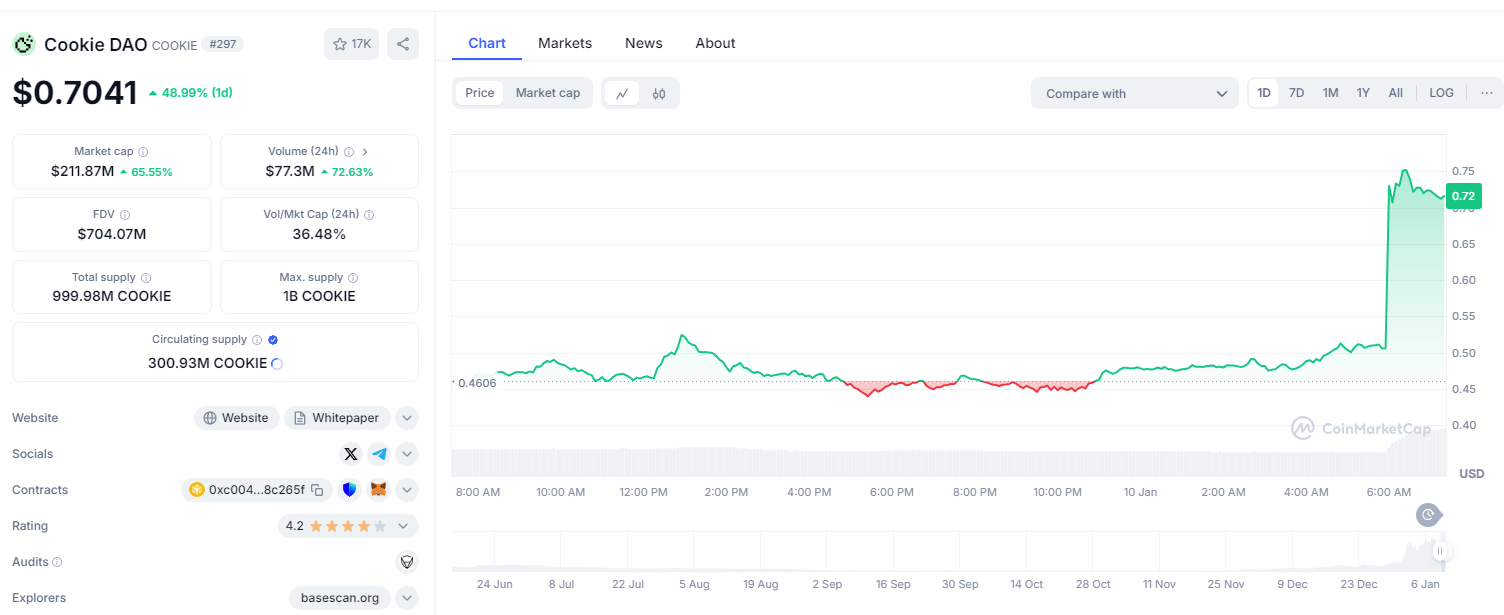Click the mini timeline overview chart
Viewport: 1504px width, 615px height.
[x=948, y=551]
